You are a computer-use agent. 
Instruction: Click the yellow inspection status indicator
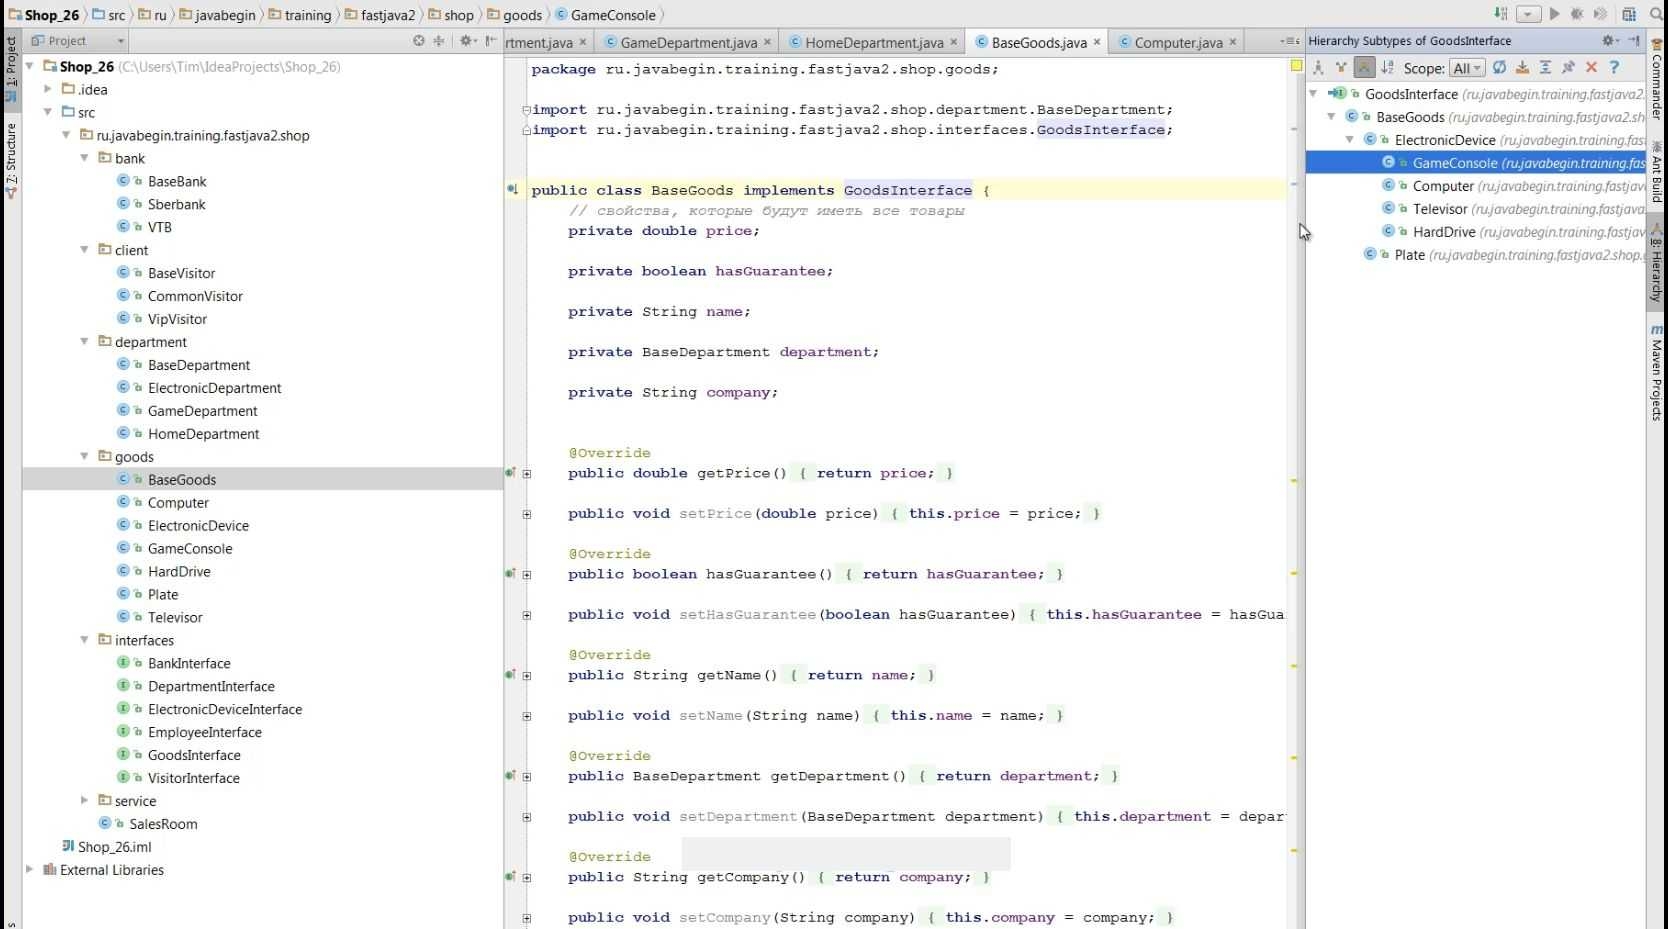point(1296,65)
